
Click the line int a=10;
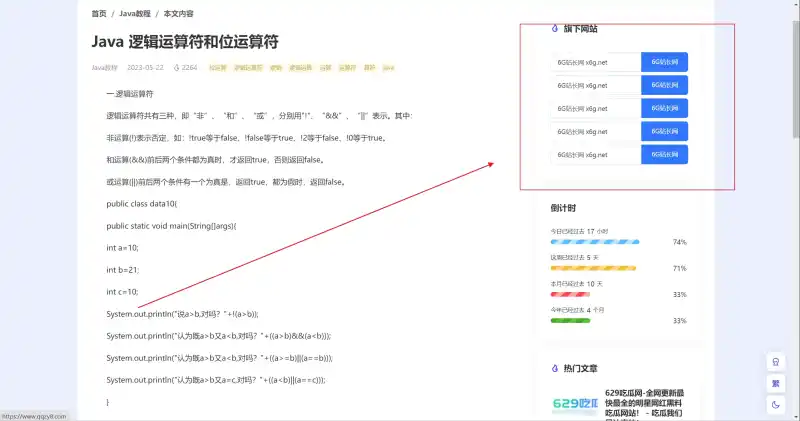coord(122,247)
